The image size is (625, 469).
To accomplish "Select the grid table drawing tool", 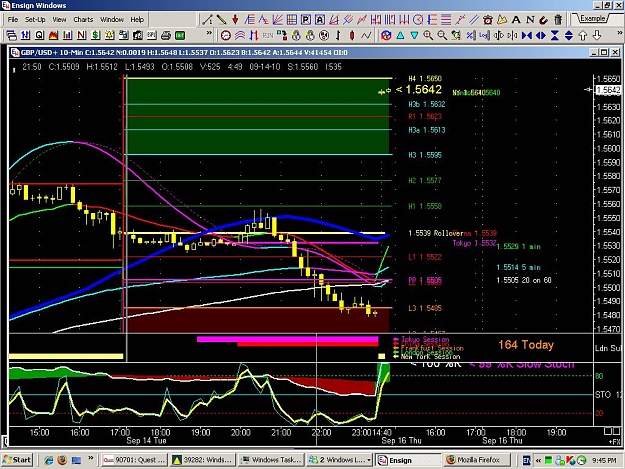I will coord(291,20).
